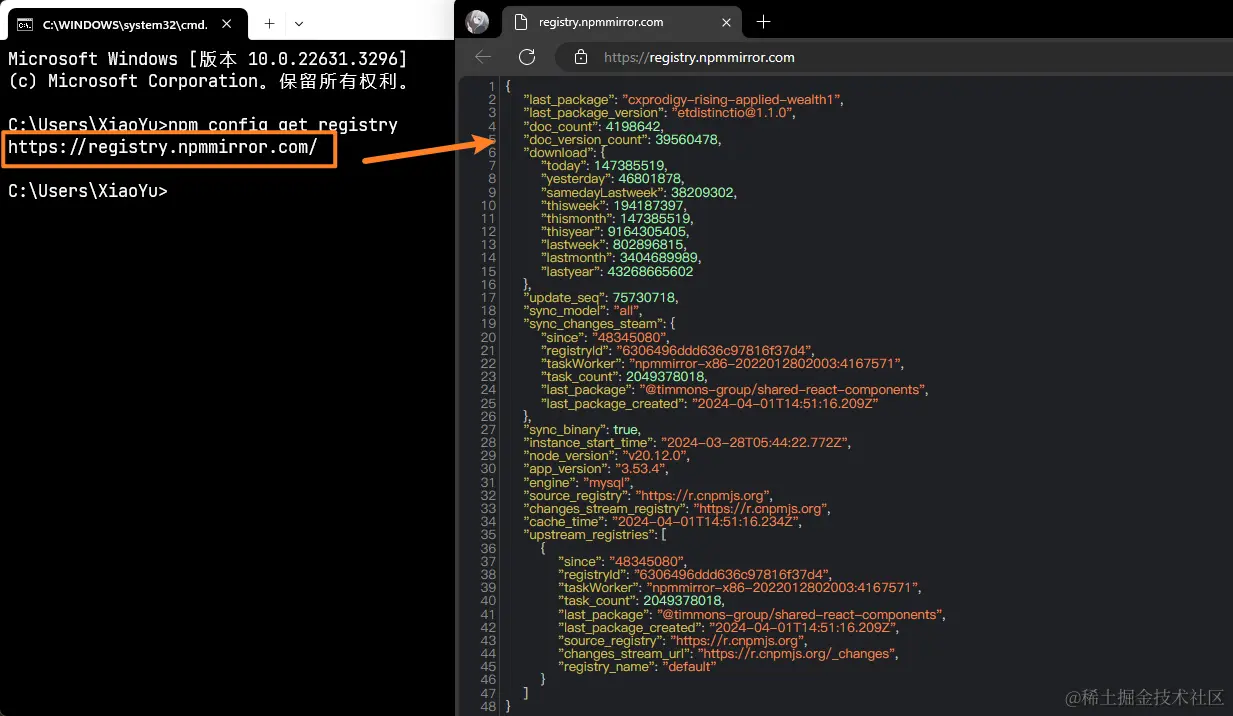
Task: Click "today" download value 147385519
Action: click(x=630, y=166)
